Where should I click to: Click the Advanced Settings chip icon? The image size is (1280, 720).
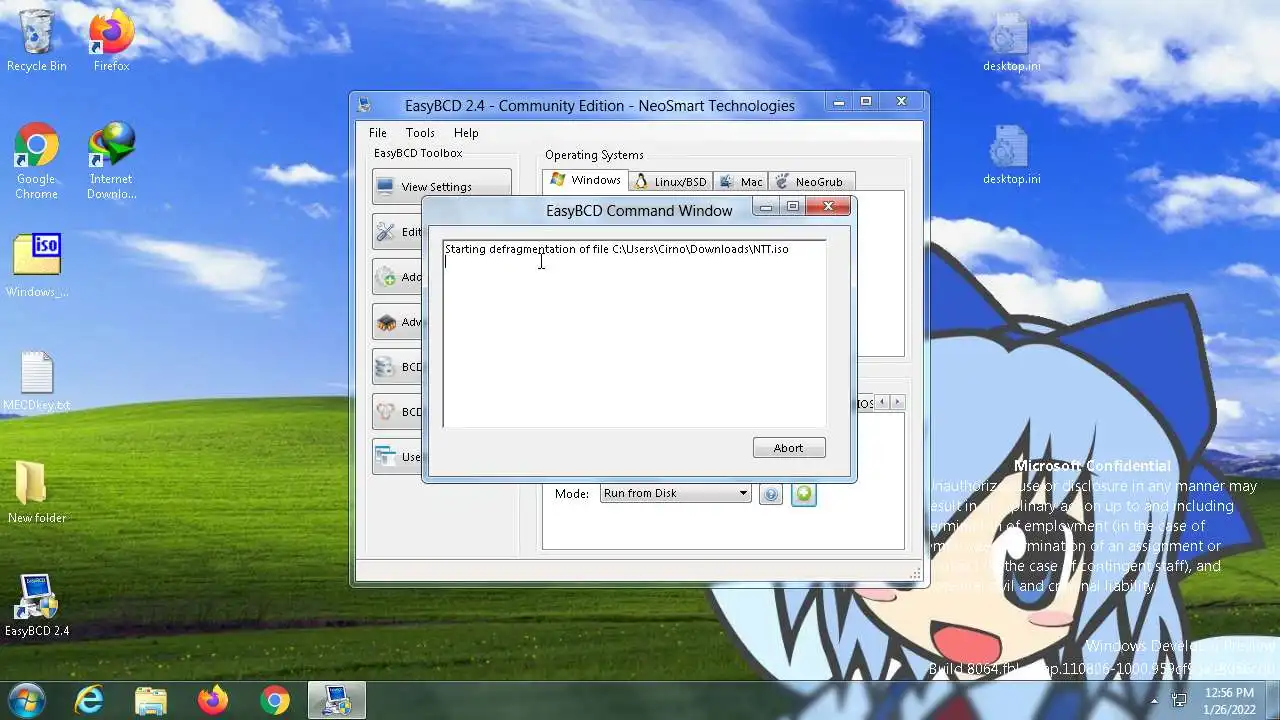[386, 322]
